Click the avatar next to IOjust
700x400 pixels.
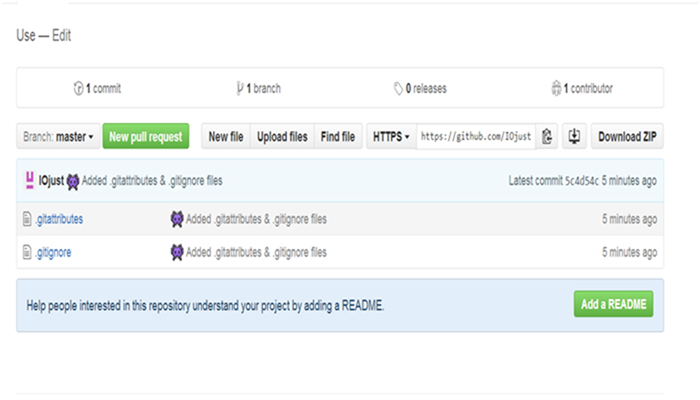(29, 180)
